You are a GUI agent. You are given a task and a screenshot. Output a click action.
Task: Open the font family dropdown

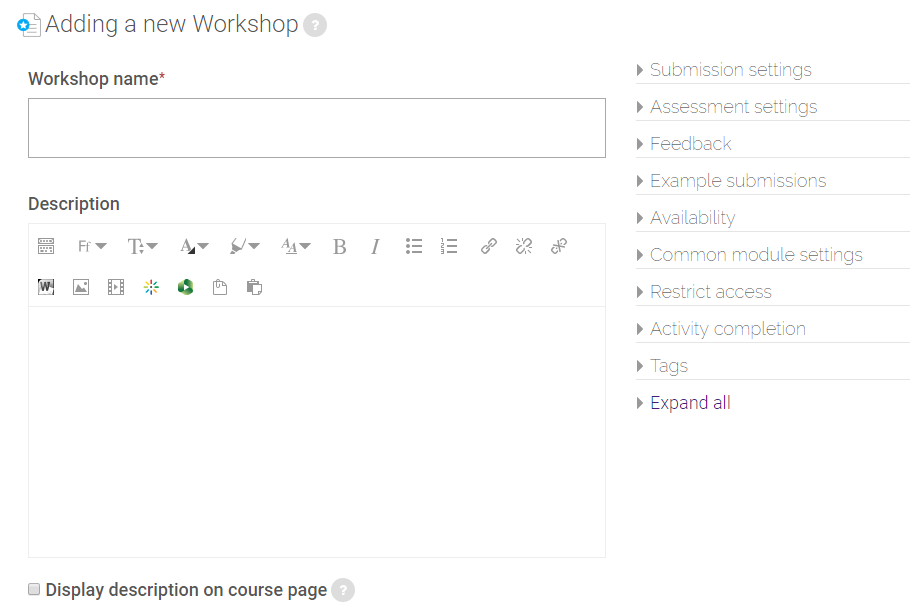pyautogui.click(x=92, y=246)
